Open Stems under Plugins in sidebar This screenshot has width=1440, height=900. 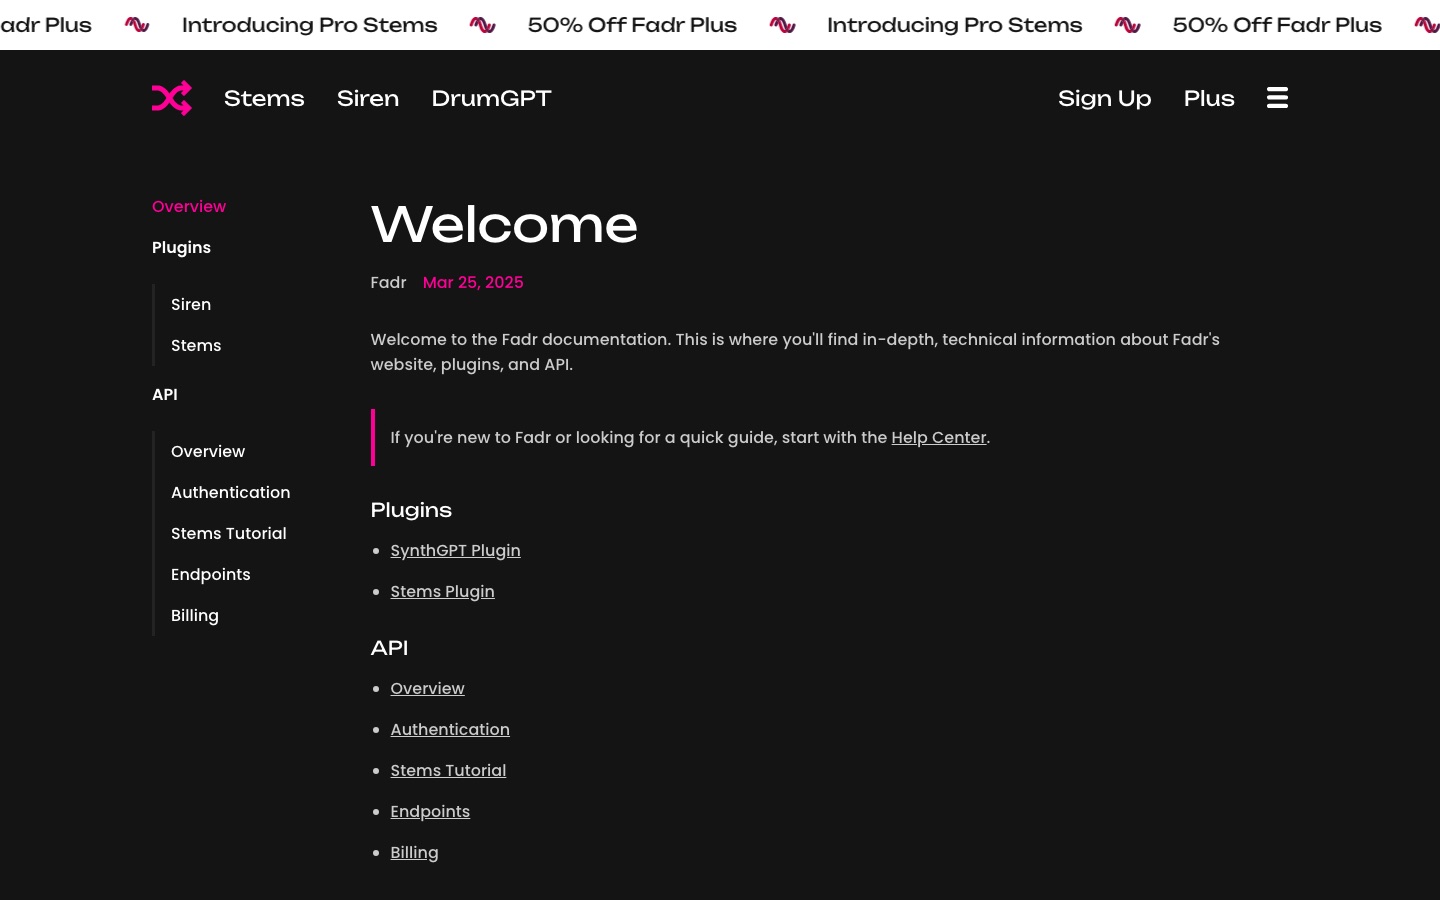coord(196,345)
